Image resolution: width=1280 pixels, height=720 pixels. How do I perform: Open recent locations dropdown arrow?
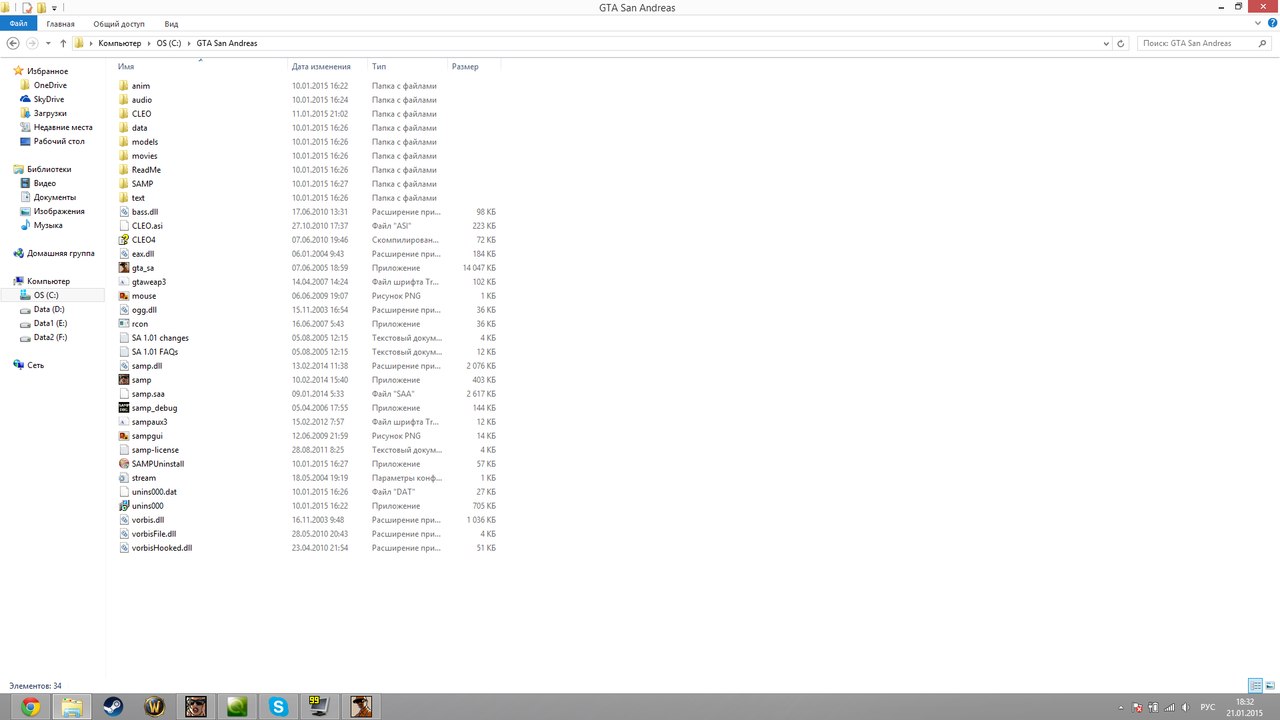48,43
